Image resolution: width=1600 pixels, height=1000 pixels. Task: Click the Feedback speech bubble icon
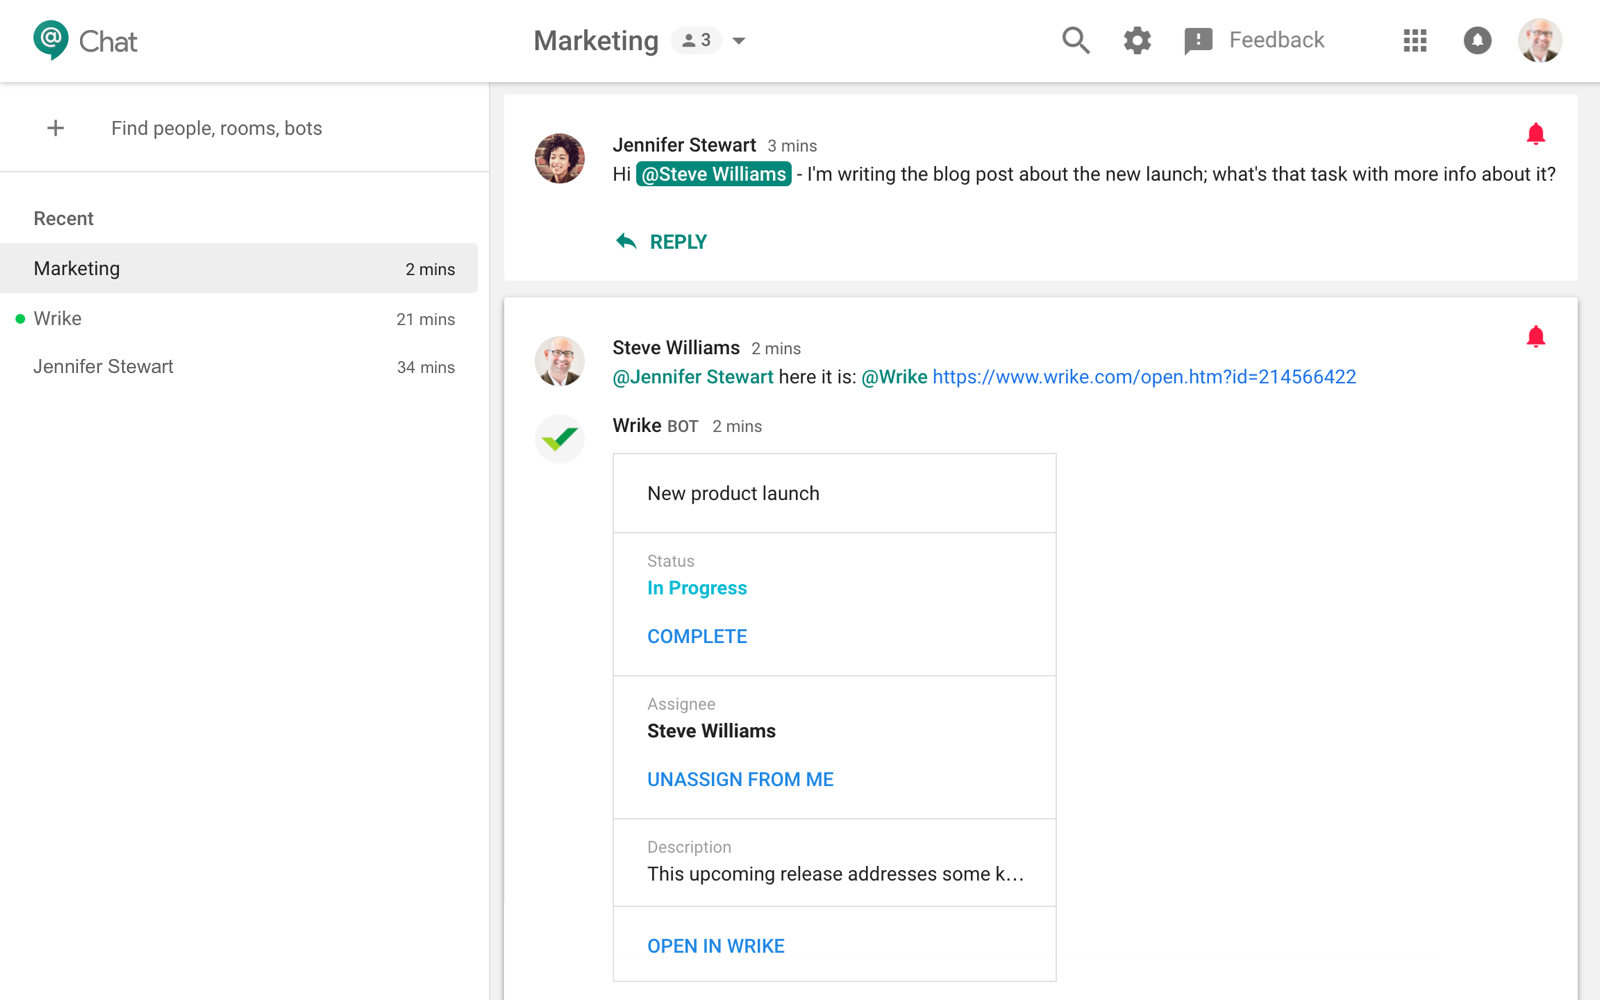1198,41
